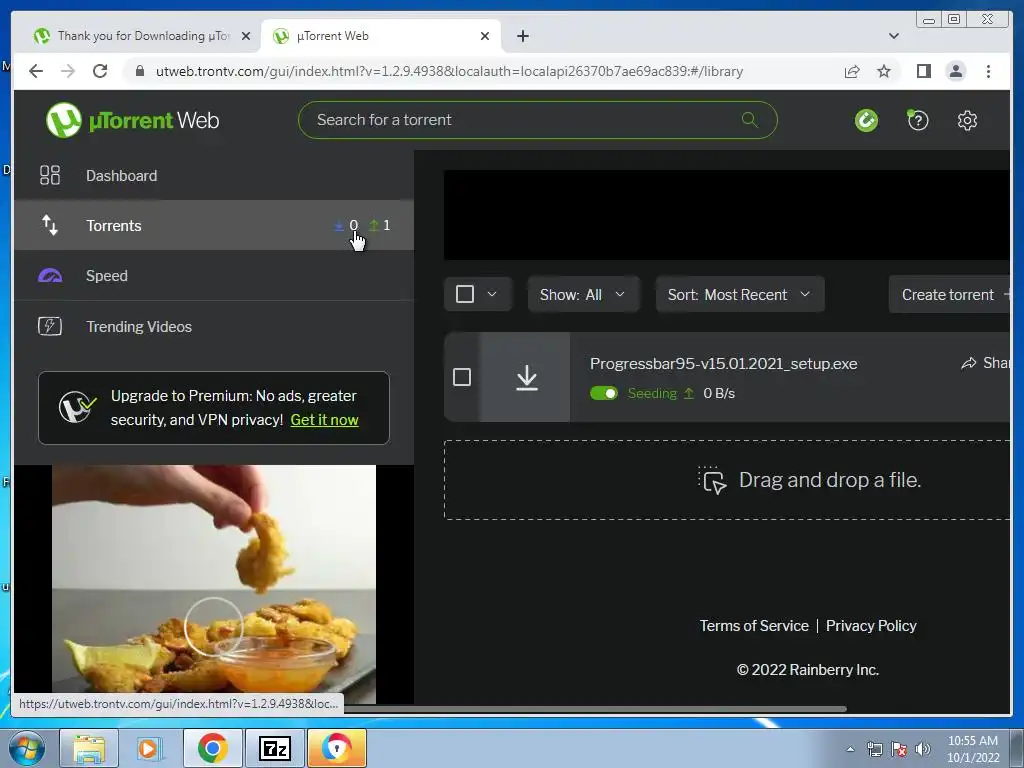Screen dimensions: 1024x768
Task: Click the Premium µTorrent badge icon
Action: pyautogui.click(x=76, y=408)
